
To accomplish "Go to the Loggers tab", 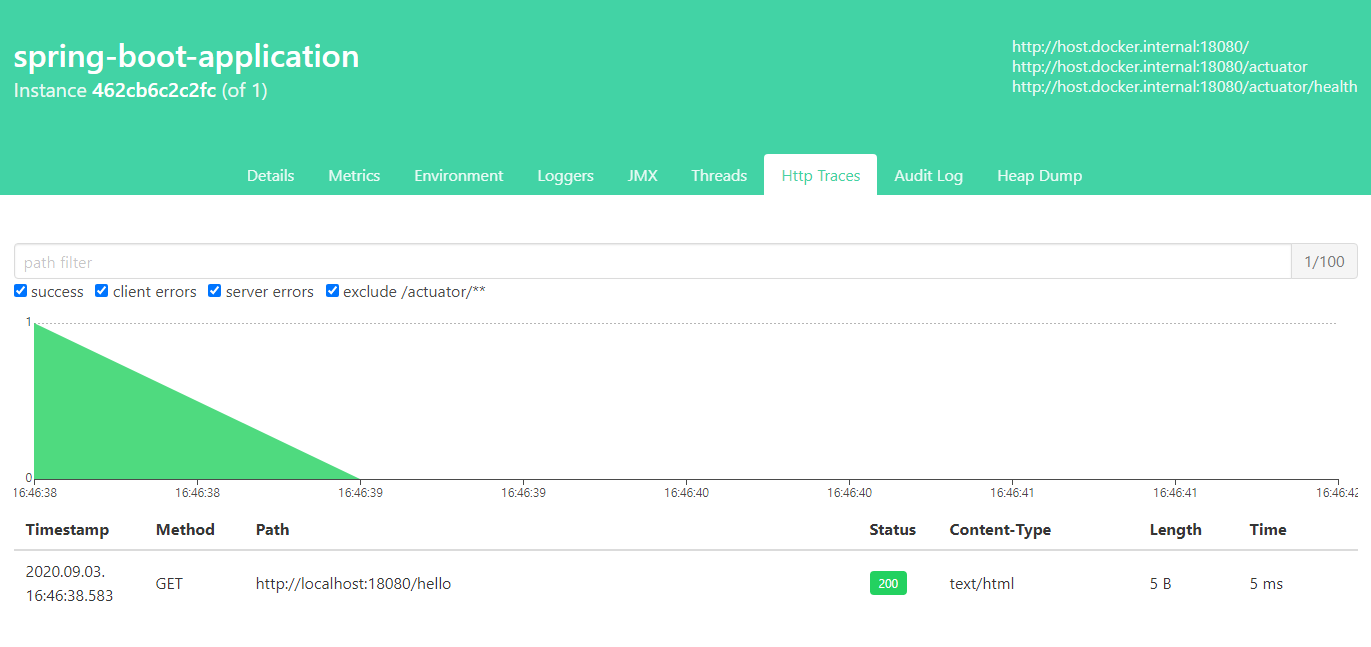I will [x=565, y=175].
